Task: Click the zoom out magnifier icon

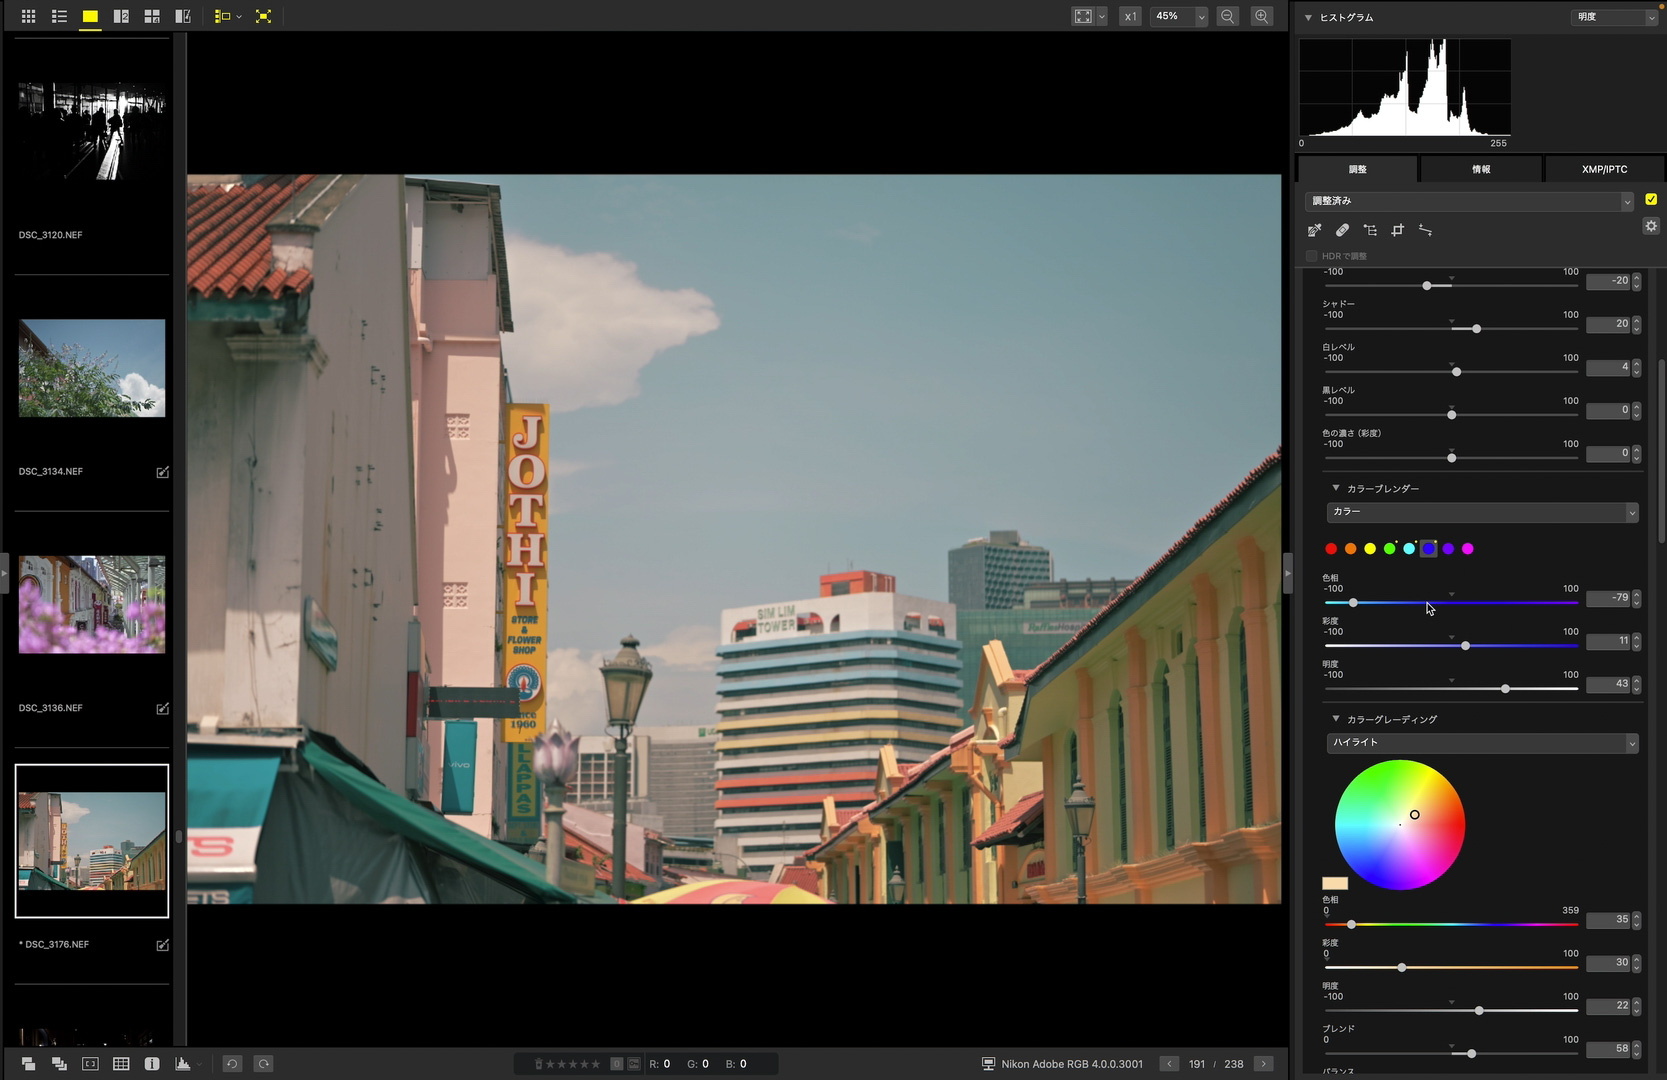Action: [x=1228, y=16]
